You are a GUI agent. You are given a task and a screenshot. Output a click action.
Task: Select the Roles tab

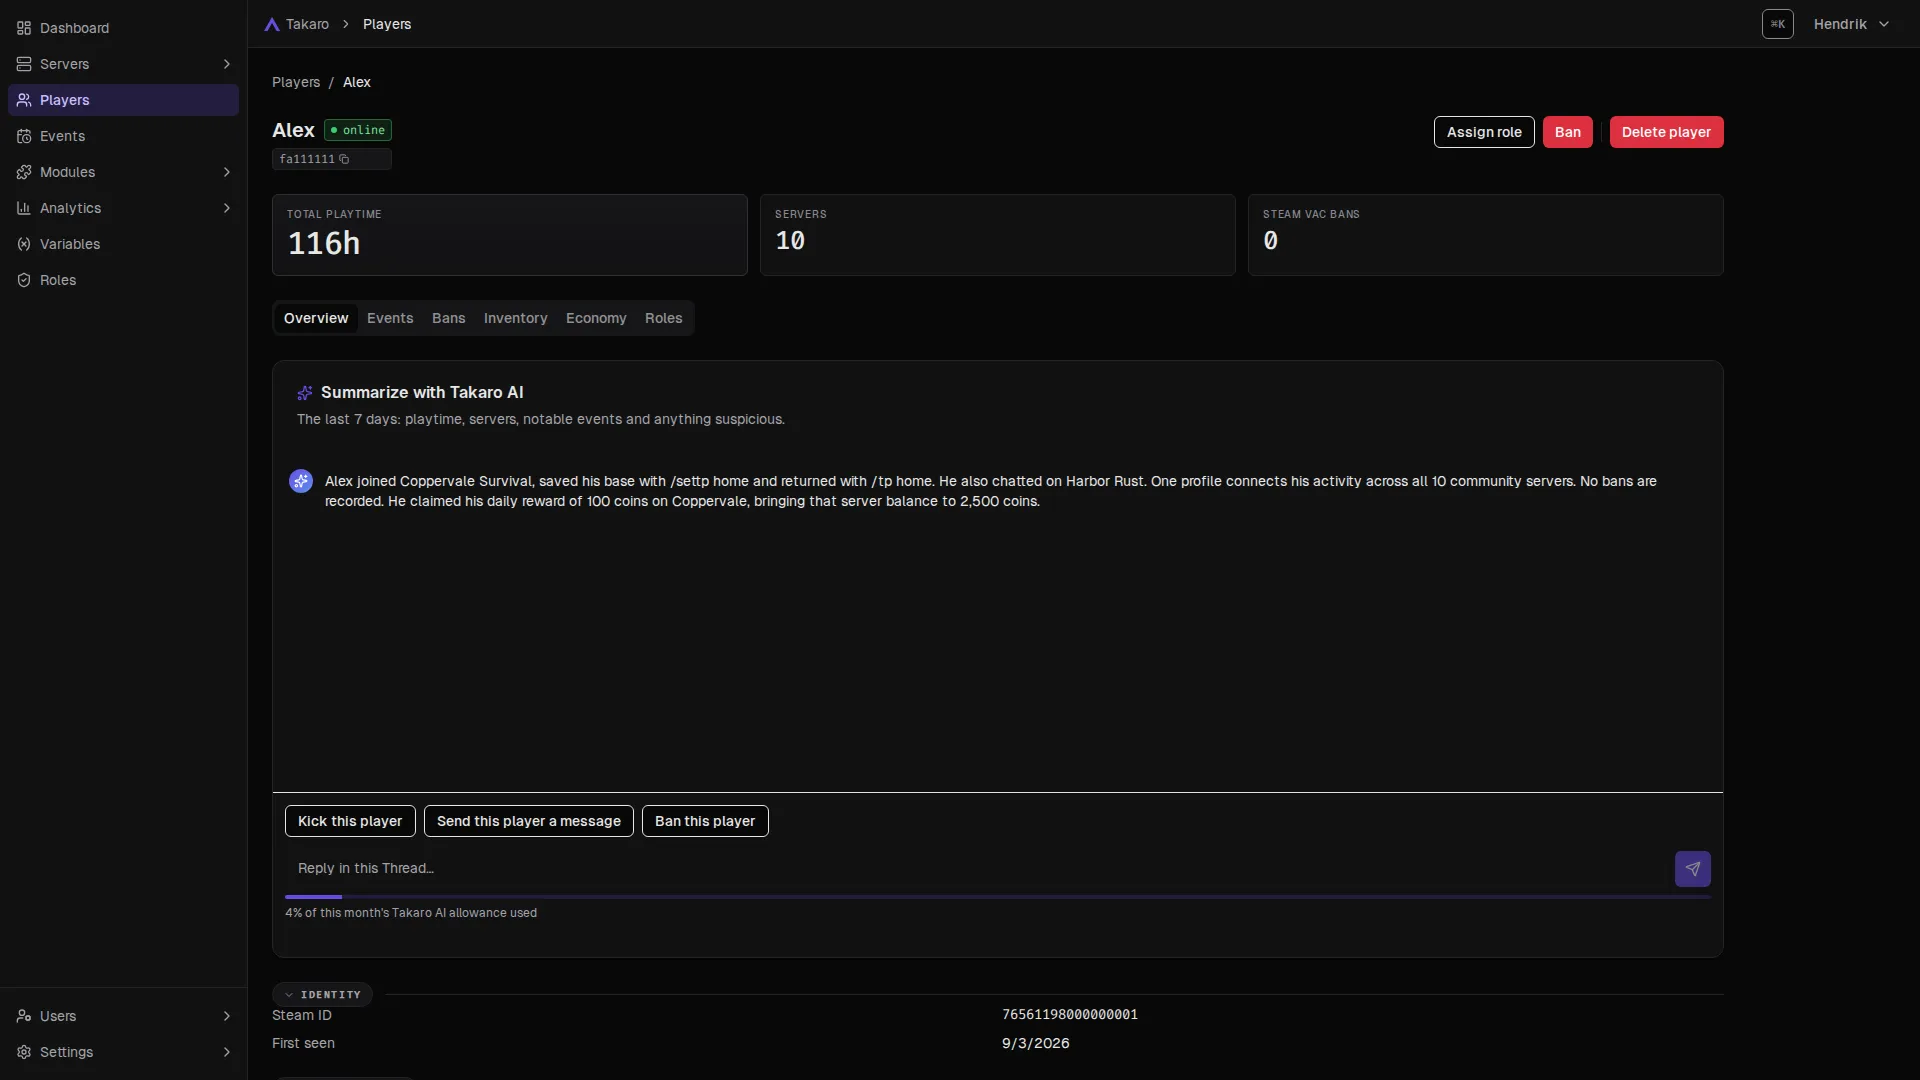[663, 318]
